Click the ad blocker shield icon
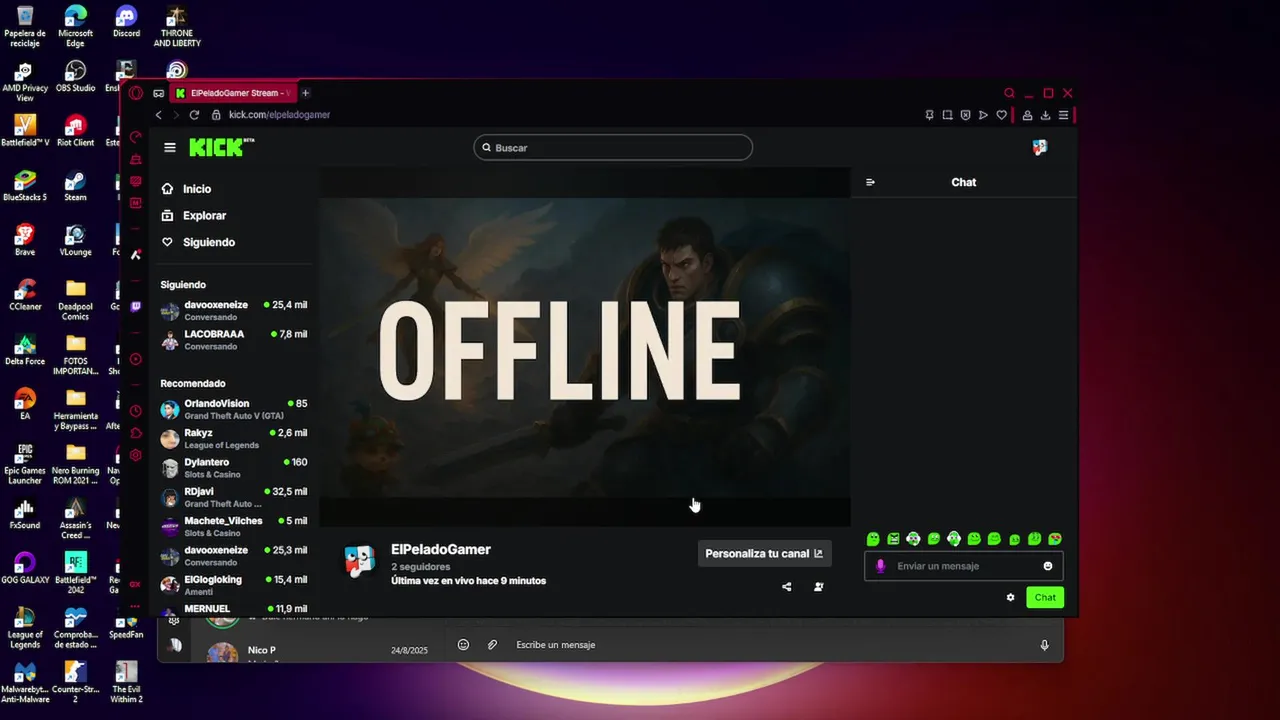 pyautogui.click(x=966, y=115)
